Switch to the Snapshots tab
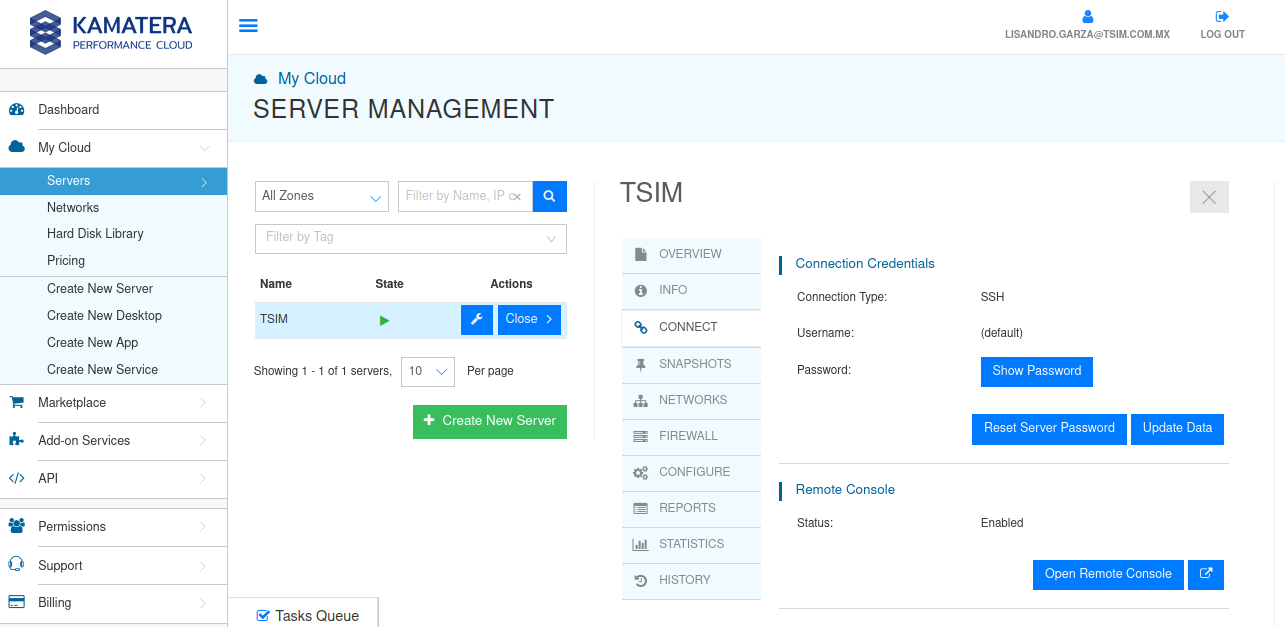Viewport: 1285px width, 627px height. click(x=692, y=365)
